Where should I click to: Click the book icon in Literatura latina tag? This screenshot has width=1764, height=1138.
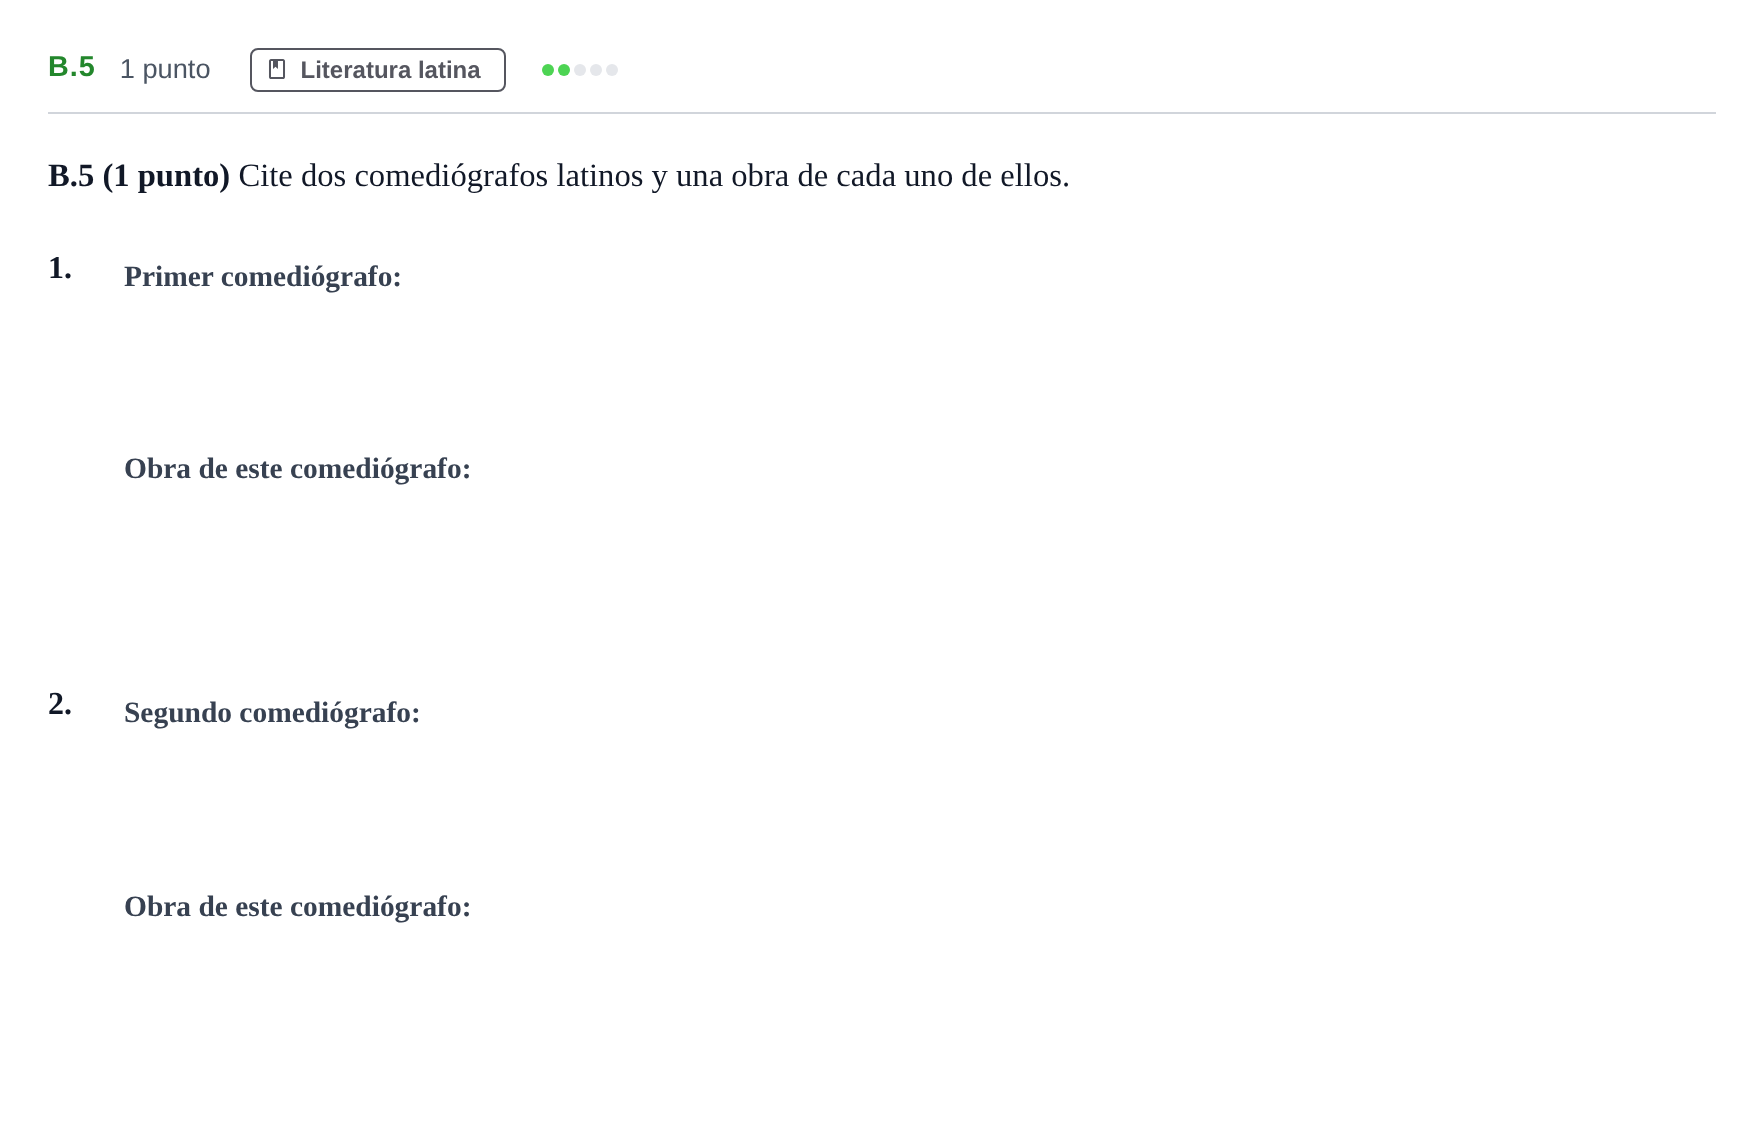[277, 70]
